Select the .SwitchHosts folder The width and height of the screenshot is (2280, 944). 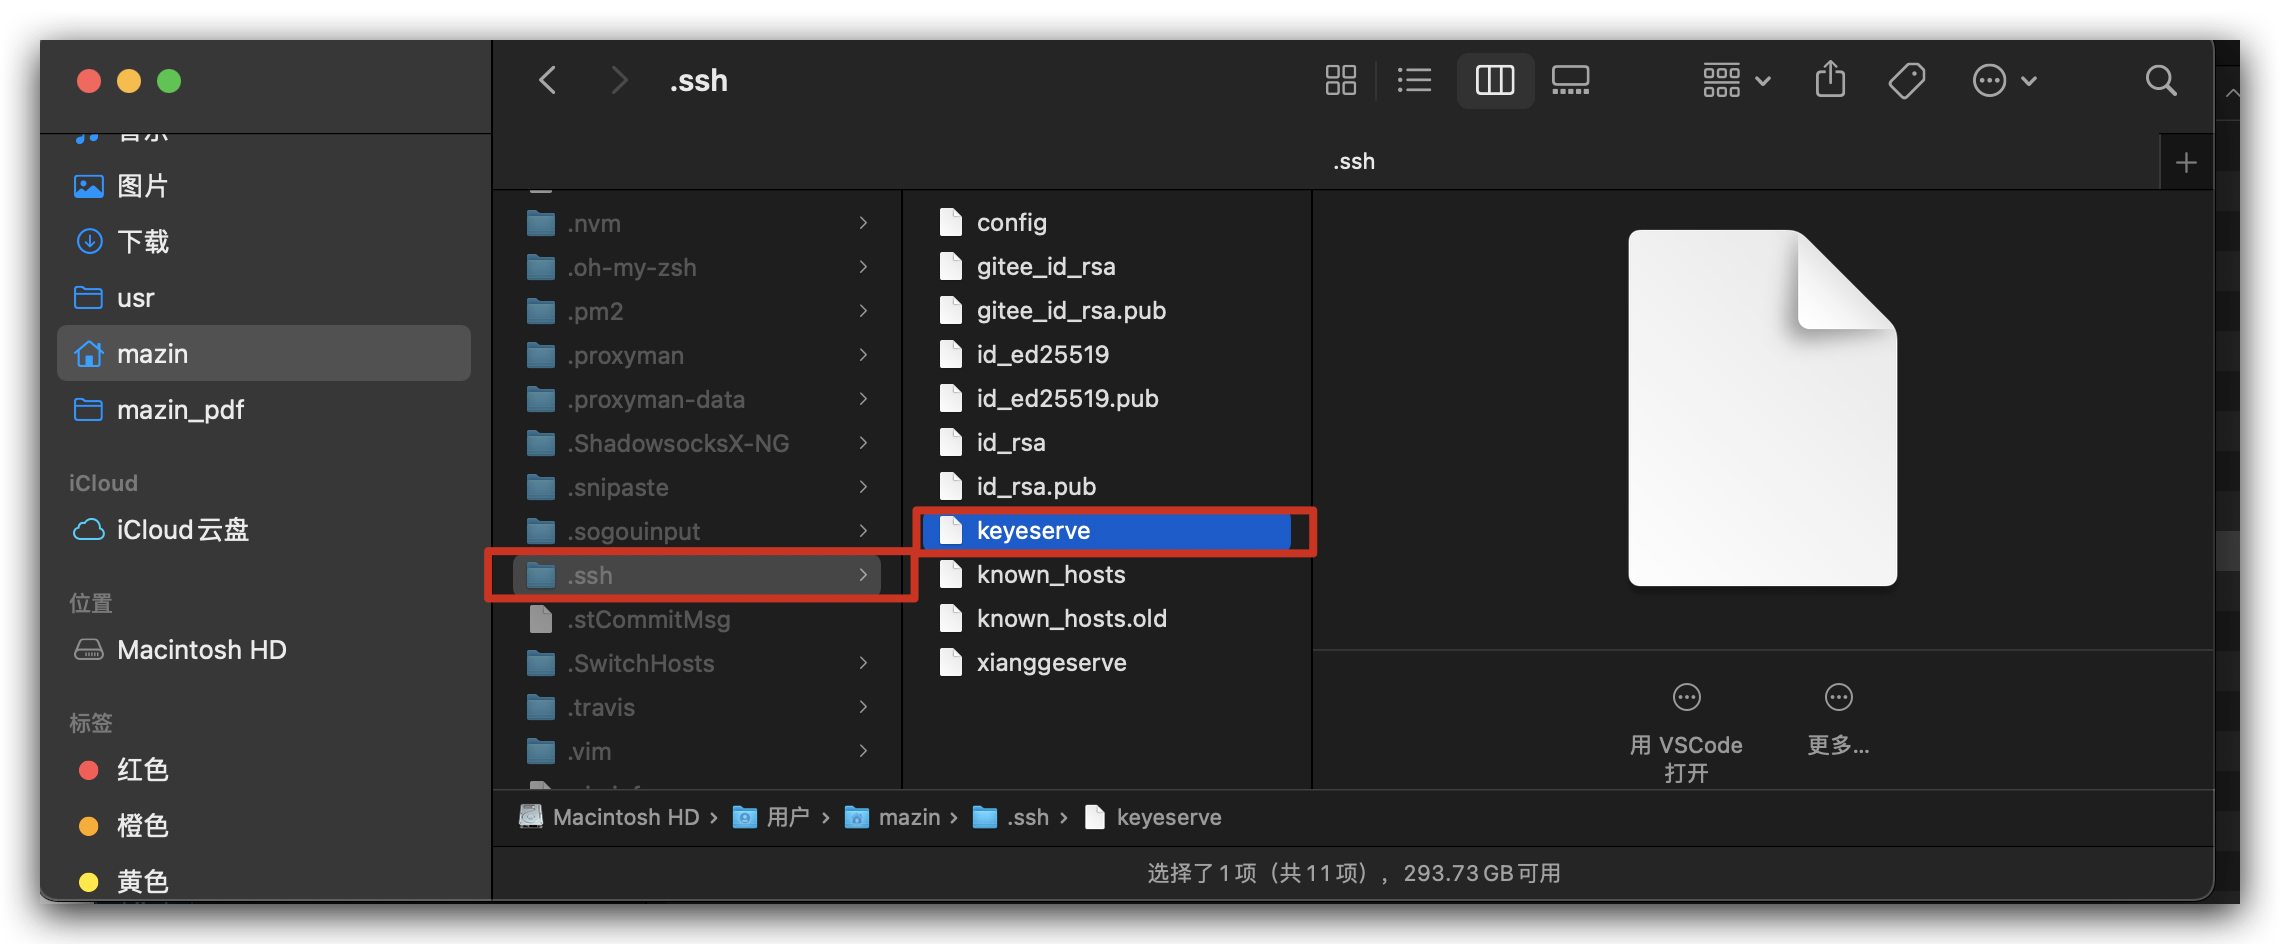point(697,663)
